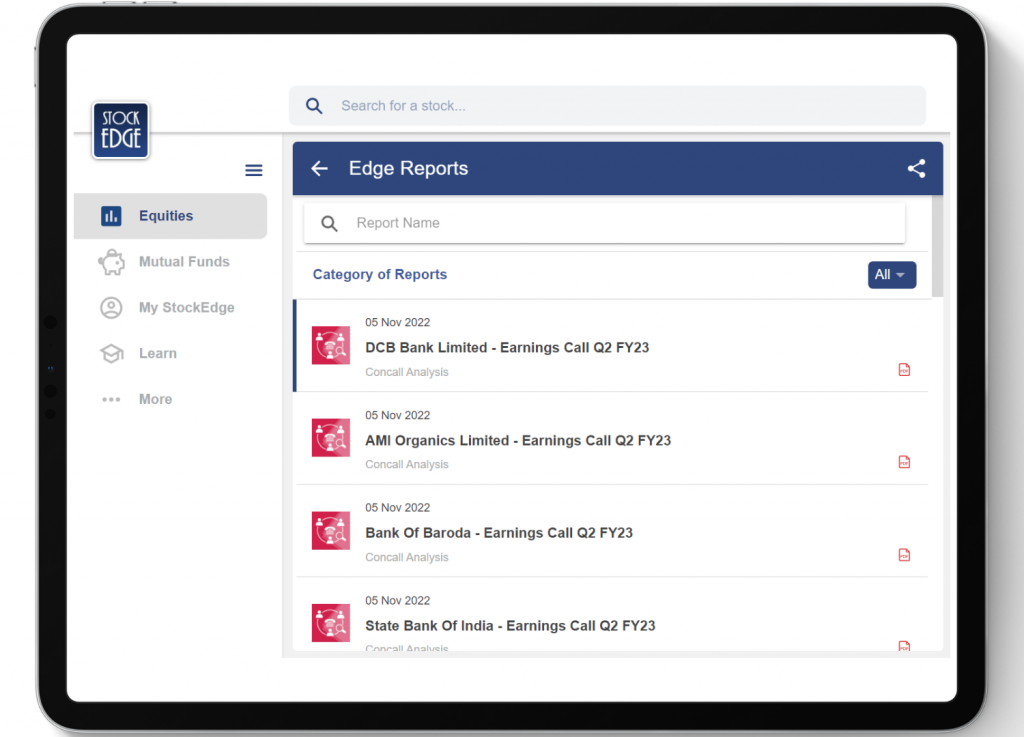The width and height of the screenshot is (1024, 737).
Task: Open Bank Of Baroda Earnings Call report
Action: click(x=612, y=531)
